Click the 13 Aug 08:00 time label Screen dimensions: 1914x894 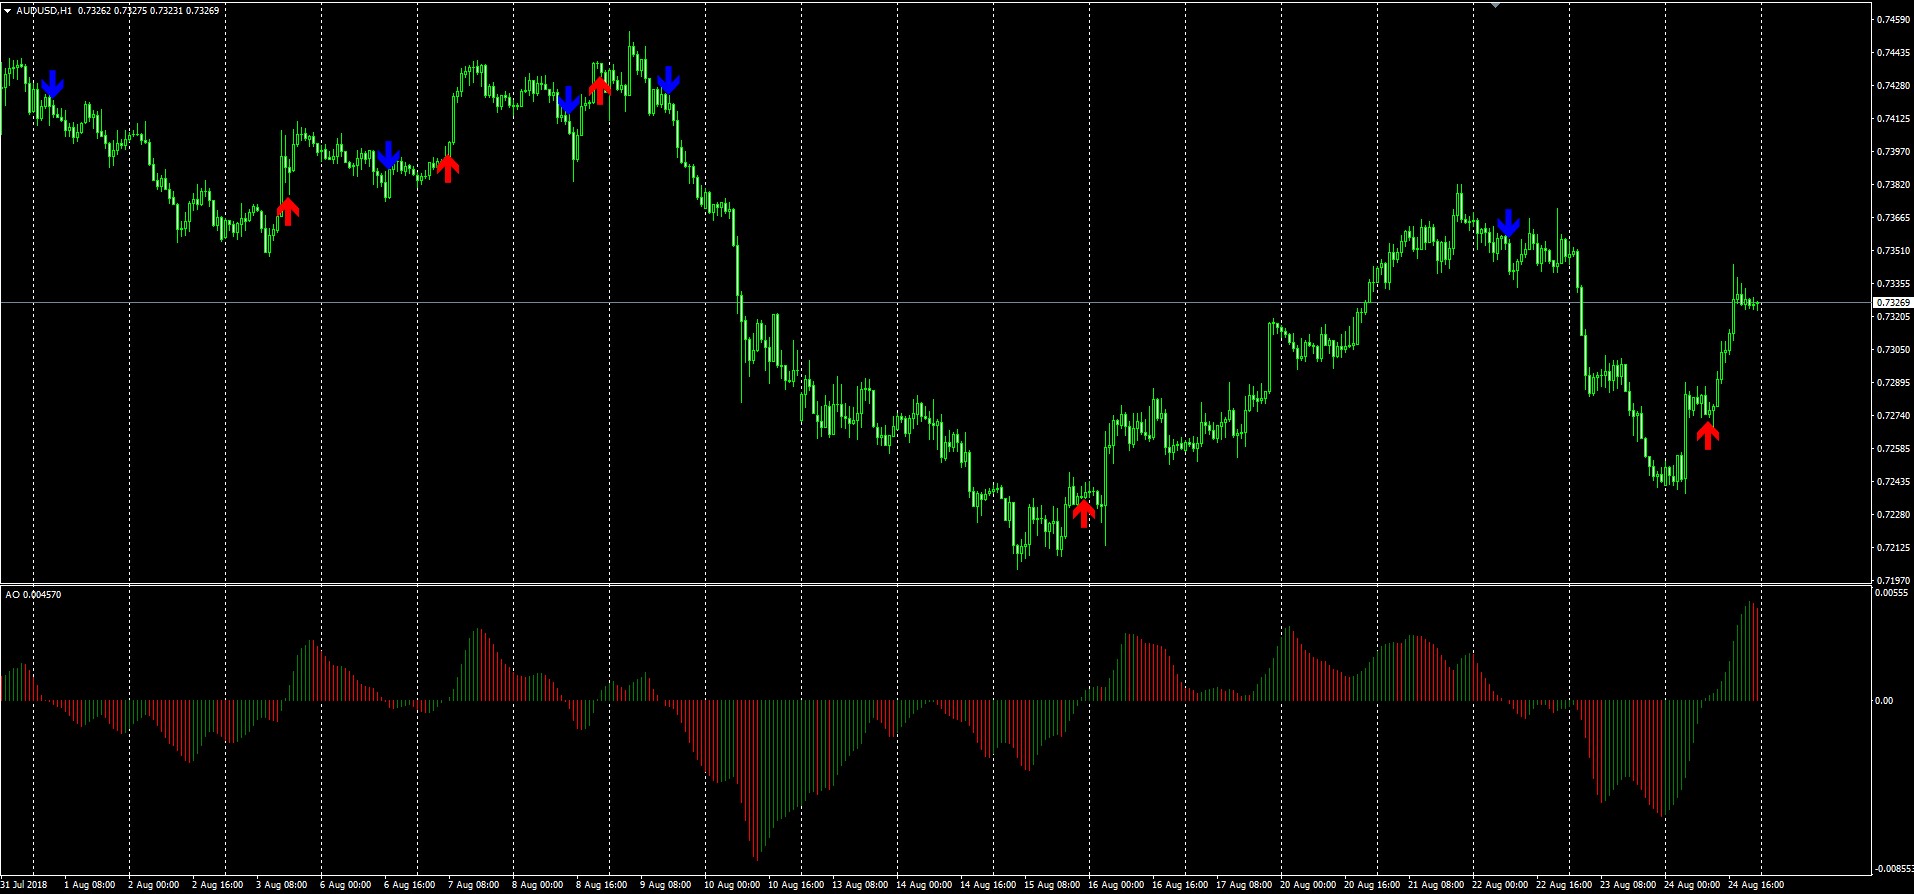click(860, 885)
